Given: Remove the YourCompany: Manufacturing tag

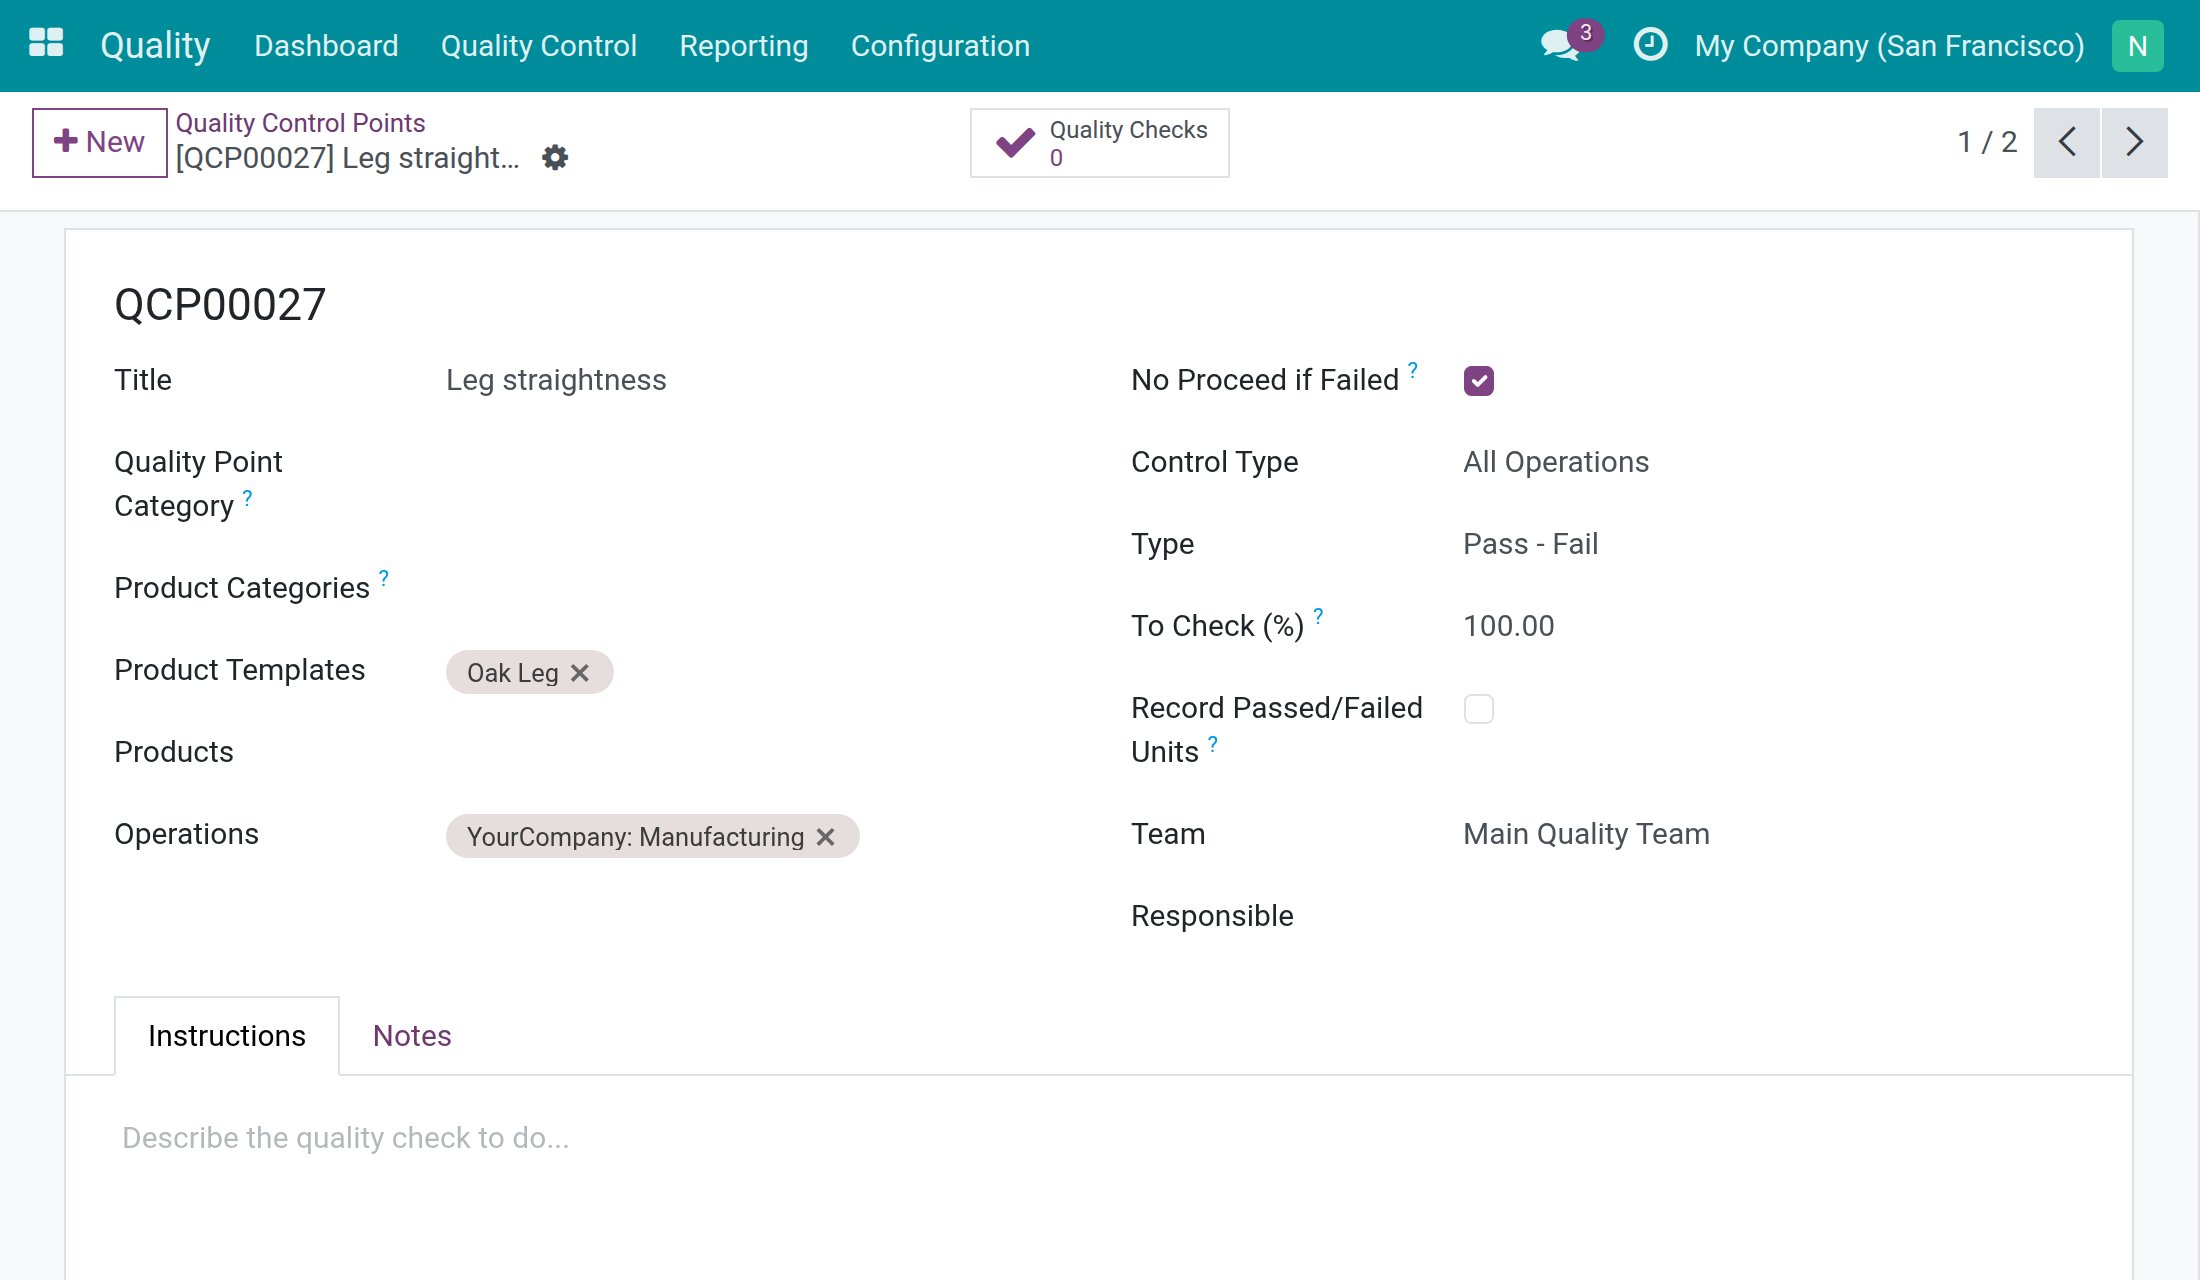Looking at the screenshot, I should (x=826, y=837).
